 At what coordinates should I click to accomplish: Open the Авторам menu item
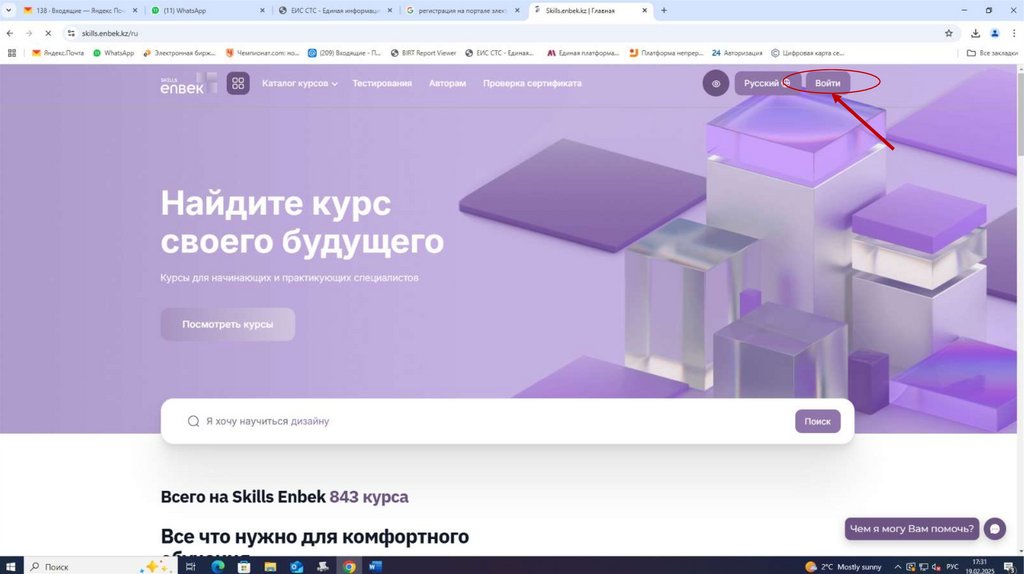(x=447, y=84)
